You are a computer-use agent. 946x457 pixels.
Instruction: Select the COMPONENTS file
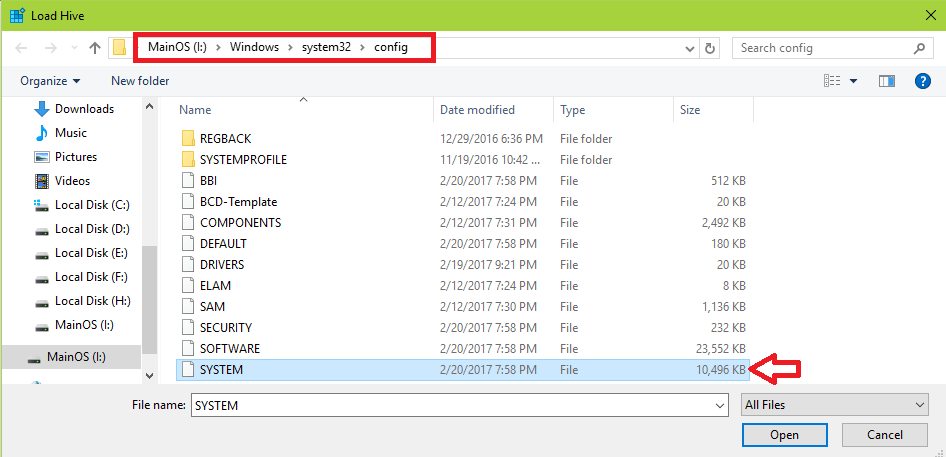463,223
